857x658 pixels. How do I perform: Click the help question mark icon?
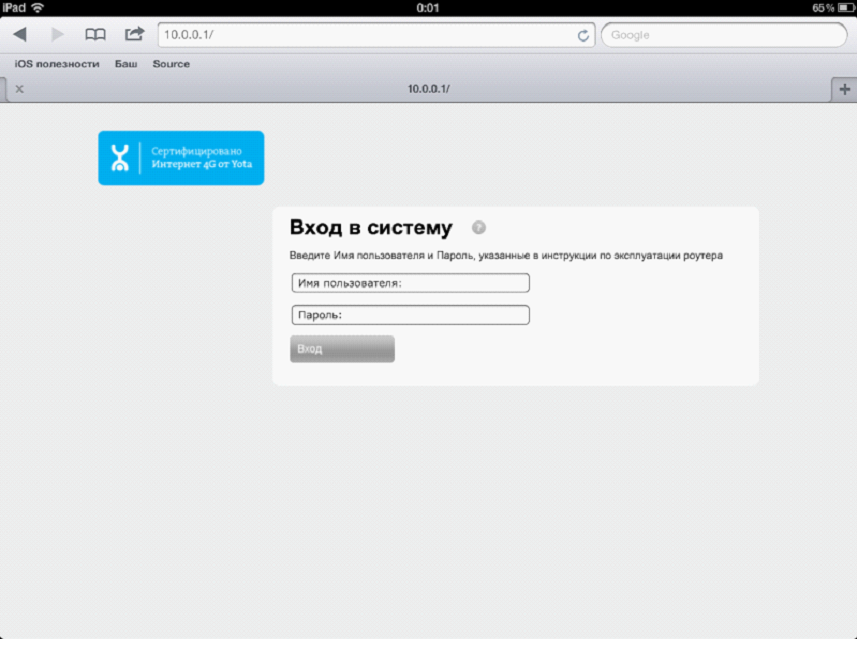point(479,227)
